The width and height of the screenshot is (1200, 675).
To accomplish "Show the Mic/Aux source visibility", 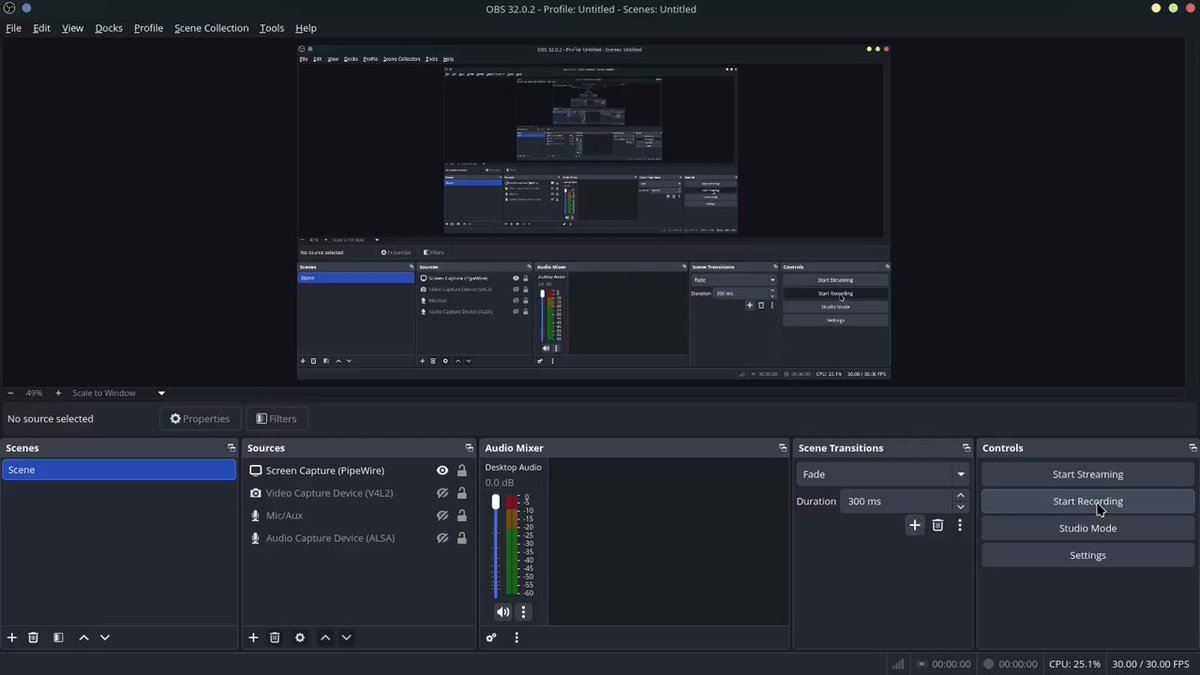I will point(442,516).
